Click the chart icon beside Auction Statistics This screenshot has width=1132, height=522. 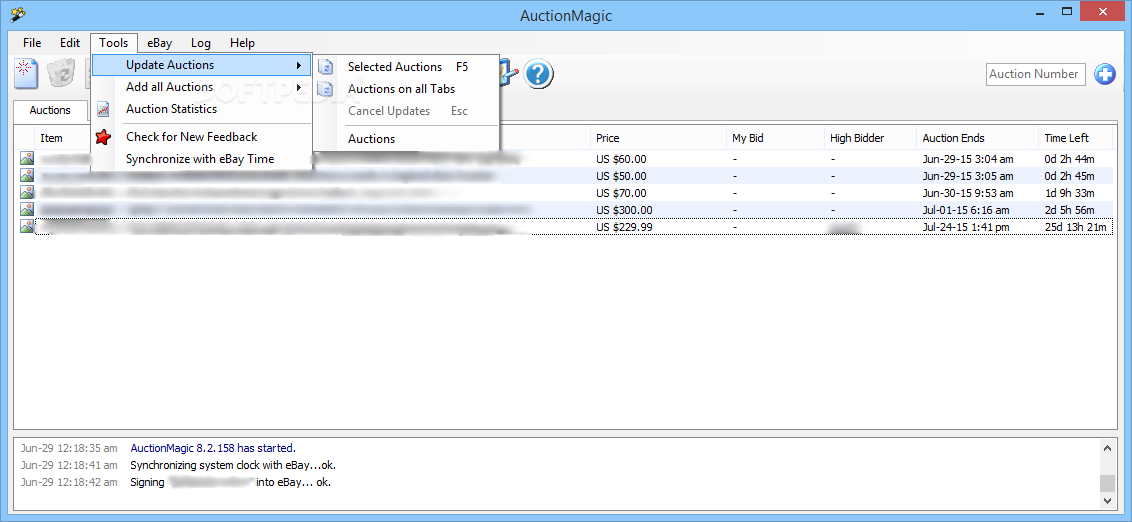coord(103,109)
